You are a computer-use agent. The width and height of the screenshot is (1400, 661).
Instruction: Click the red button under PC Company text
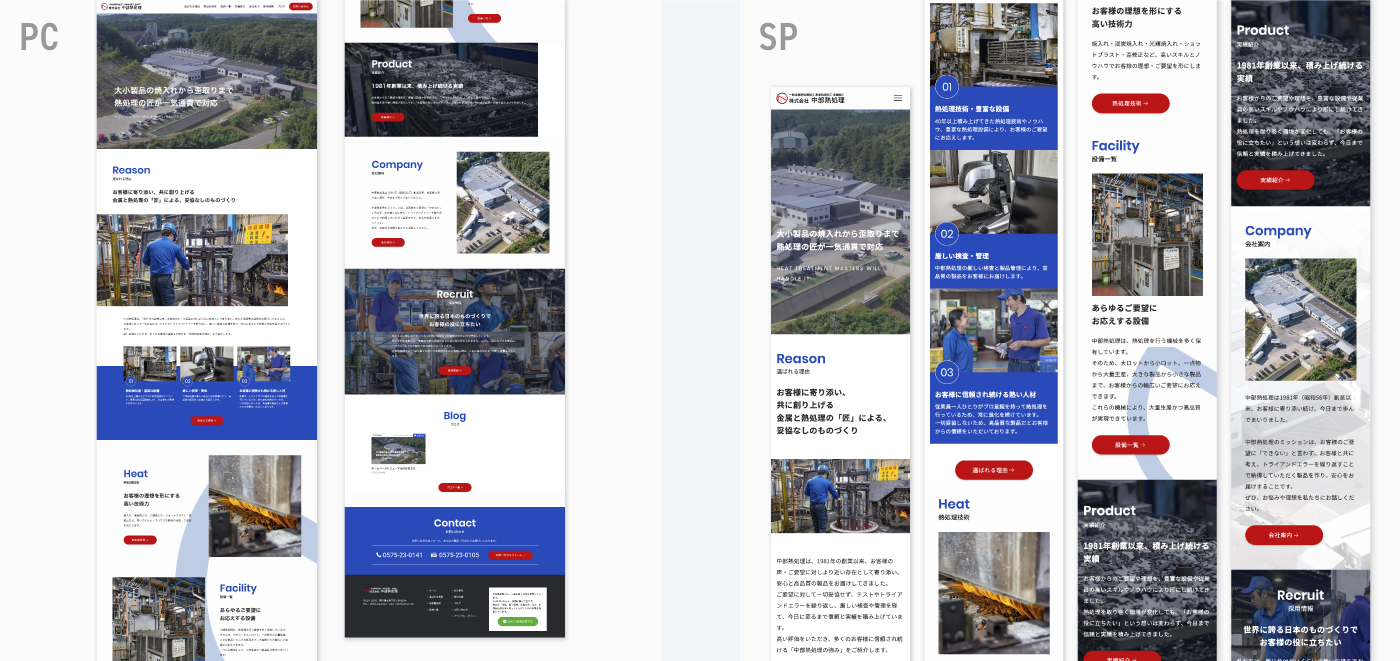(388, 242)
